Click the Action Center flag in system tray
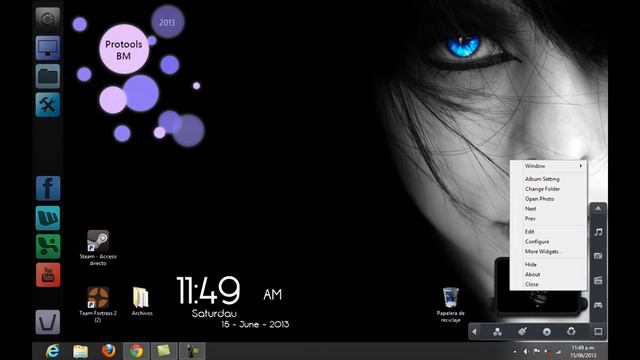The width and height of the screenshot is (640, 360). point(537,351)
